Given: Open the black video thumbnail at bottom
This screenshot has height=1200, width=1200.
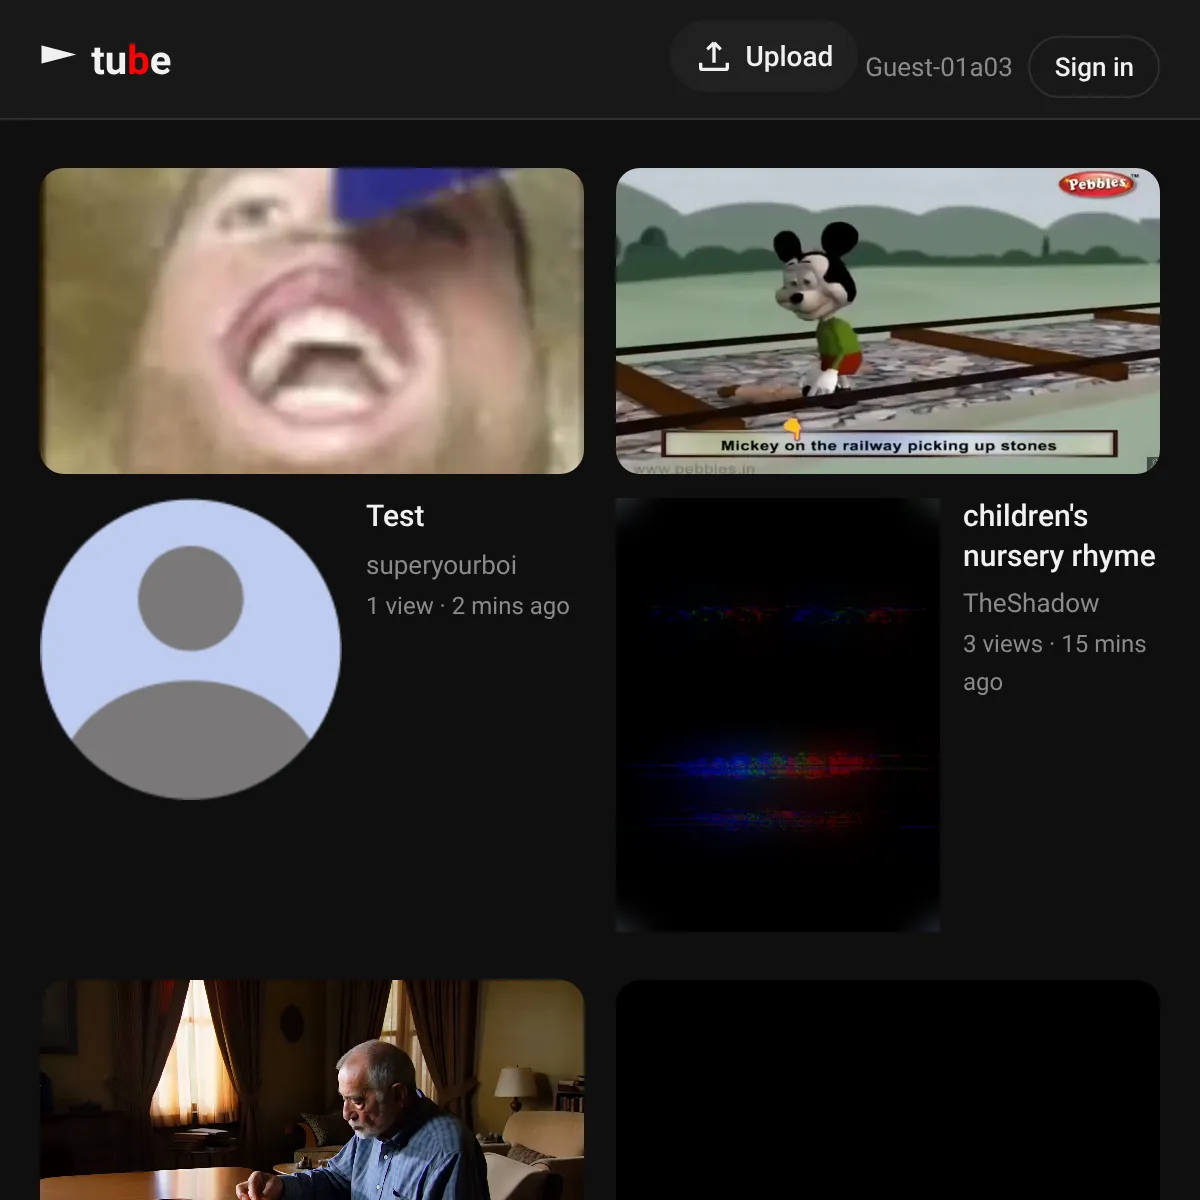Looking at the screenshot, I should [888, 1090].
